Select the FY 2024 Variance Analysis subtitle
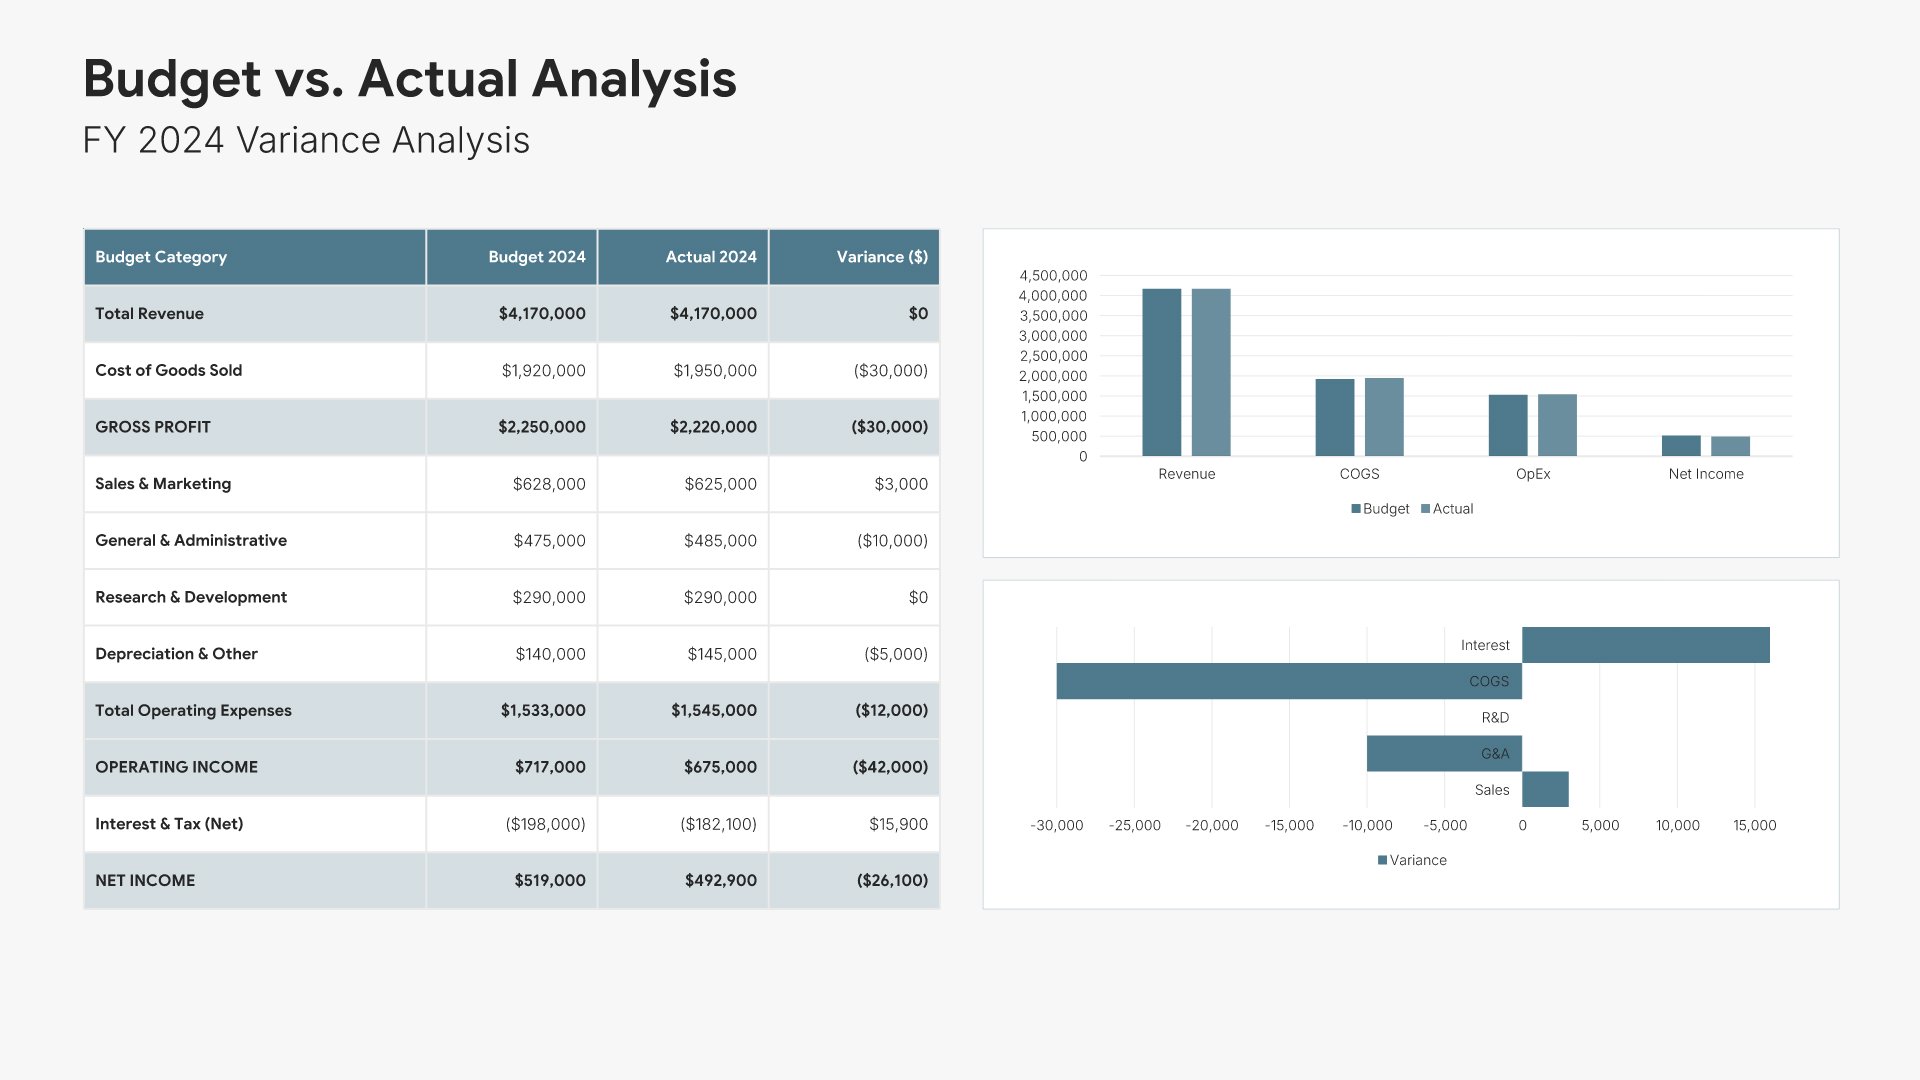 point(306,140)
